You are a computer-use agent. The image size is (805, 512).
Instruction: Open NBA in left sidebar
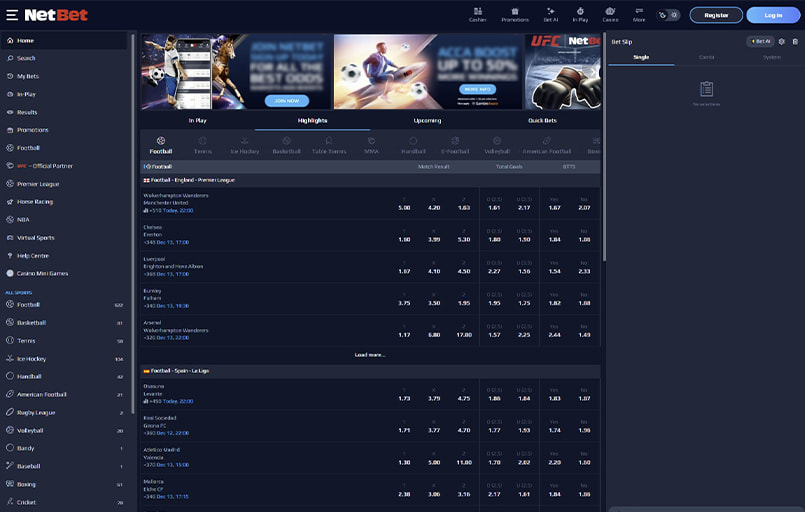(x=64, y=219)
